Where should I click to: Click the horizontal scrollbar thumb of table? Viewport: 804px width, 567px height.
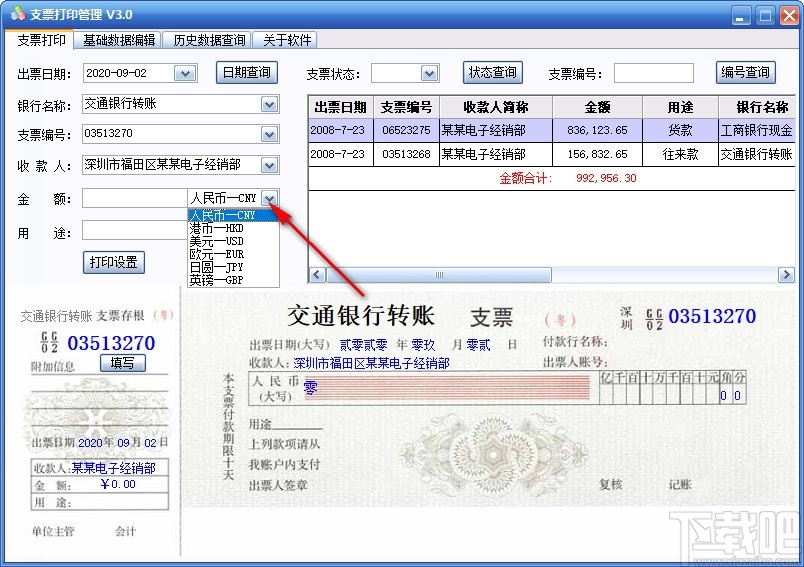[x=439, y=275]
